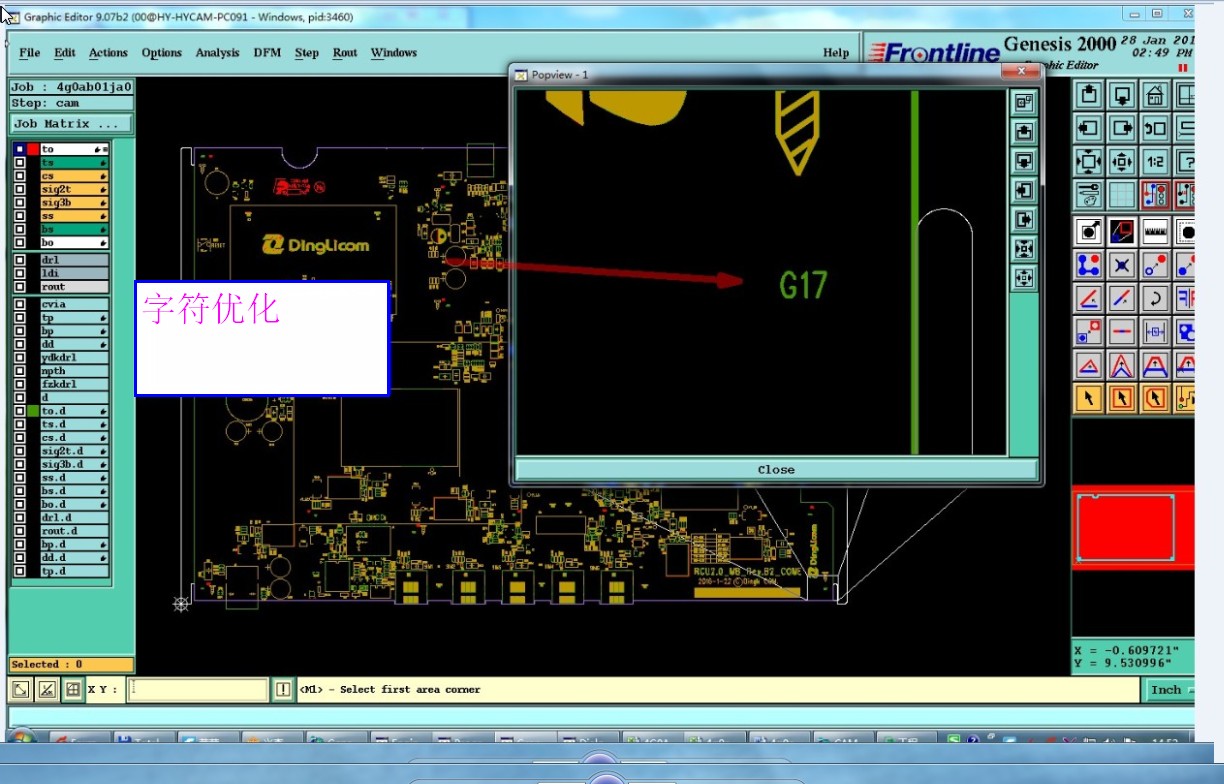Toggle display checkbox for layer rout
Screen dimensions: 1224x784
[x=19, y=287]
